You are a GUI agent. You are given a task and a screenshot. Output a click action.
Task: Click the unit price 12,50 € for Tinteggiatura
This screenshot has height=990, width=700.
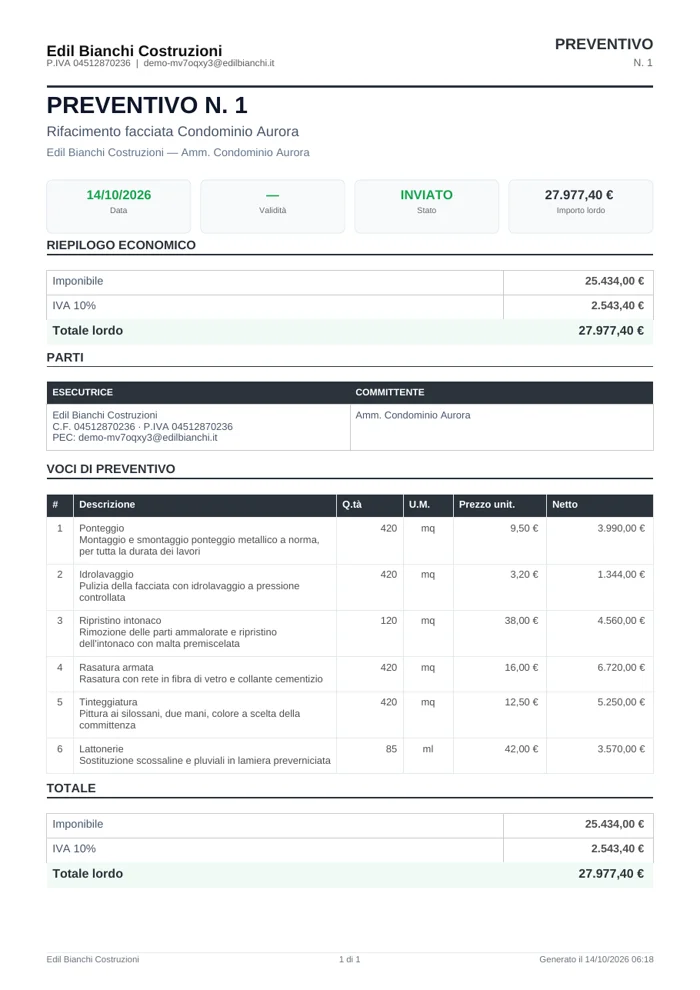(x=521, y=702)
